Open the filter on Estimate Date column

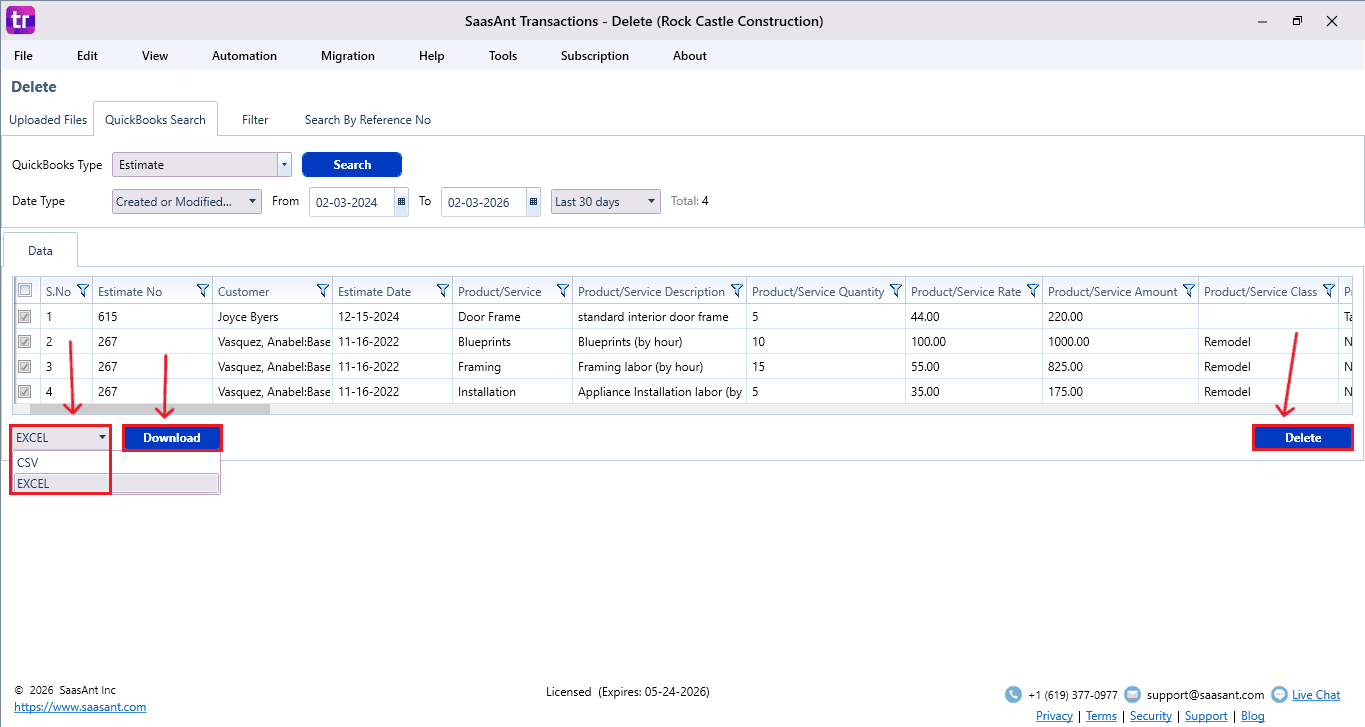click(443, 291)
